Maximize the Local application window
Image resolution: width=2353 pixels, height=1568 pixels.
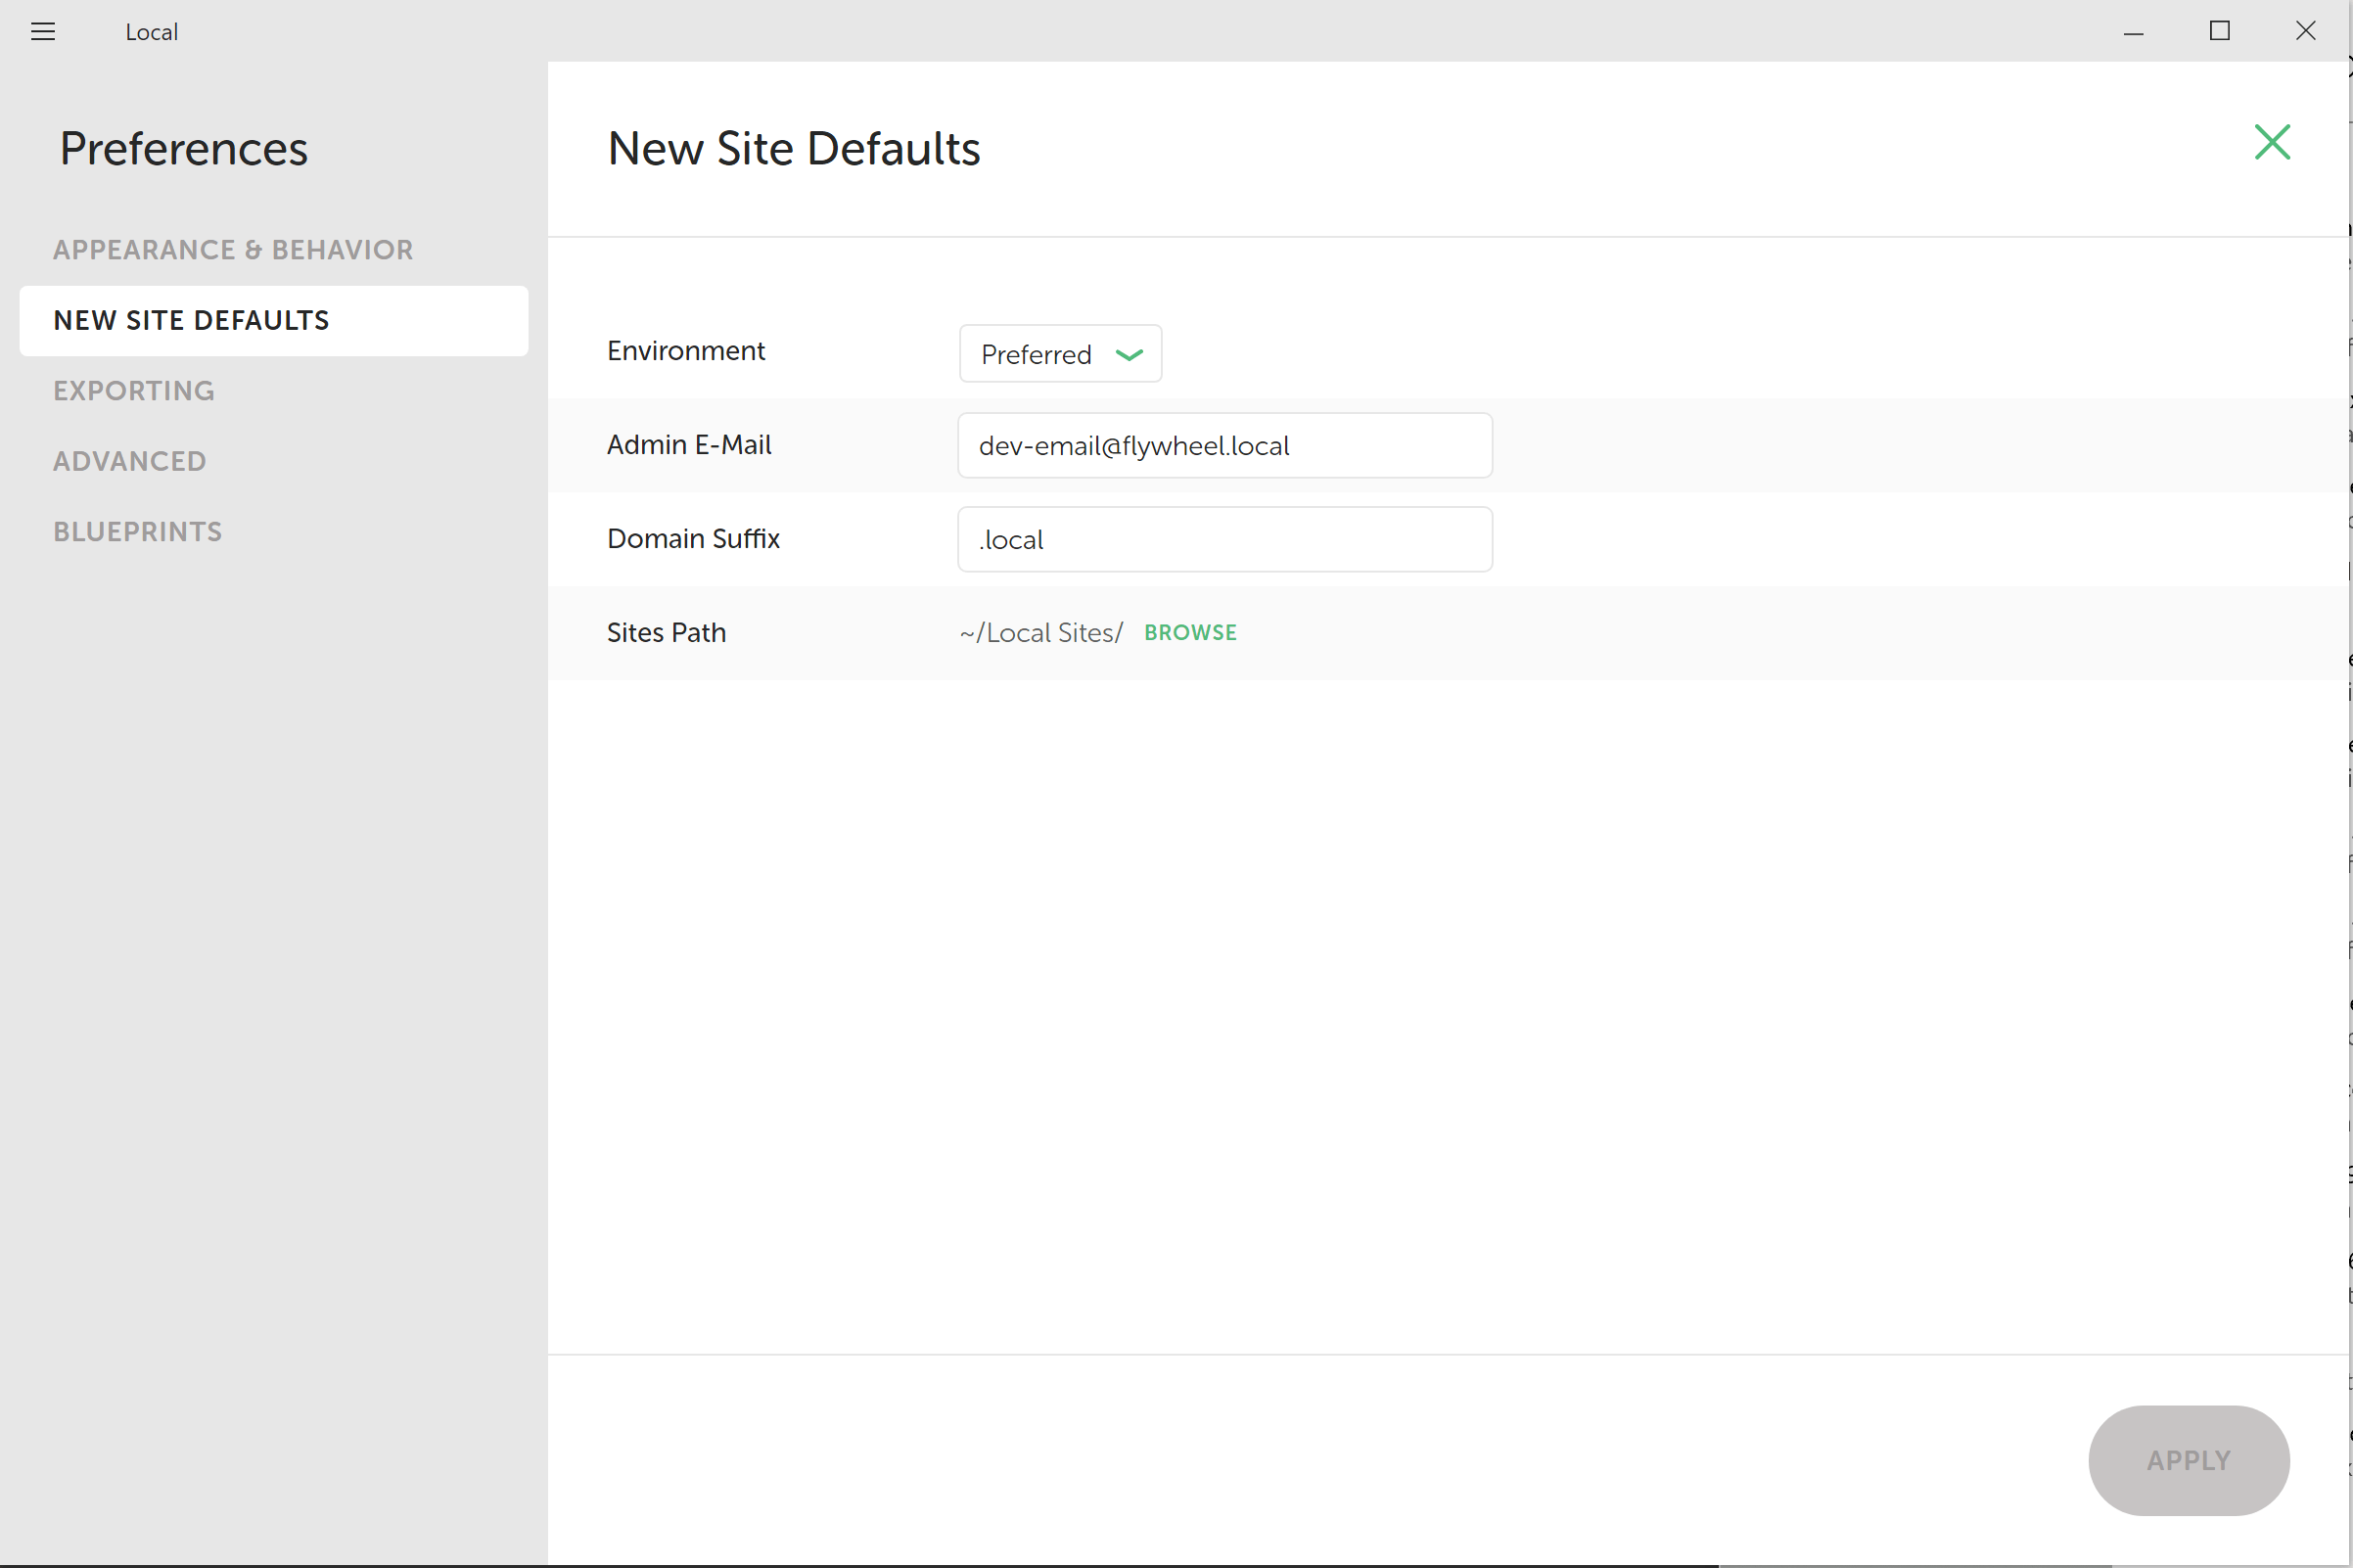tap(2220, 31)
